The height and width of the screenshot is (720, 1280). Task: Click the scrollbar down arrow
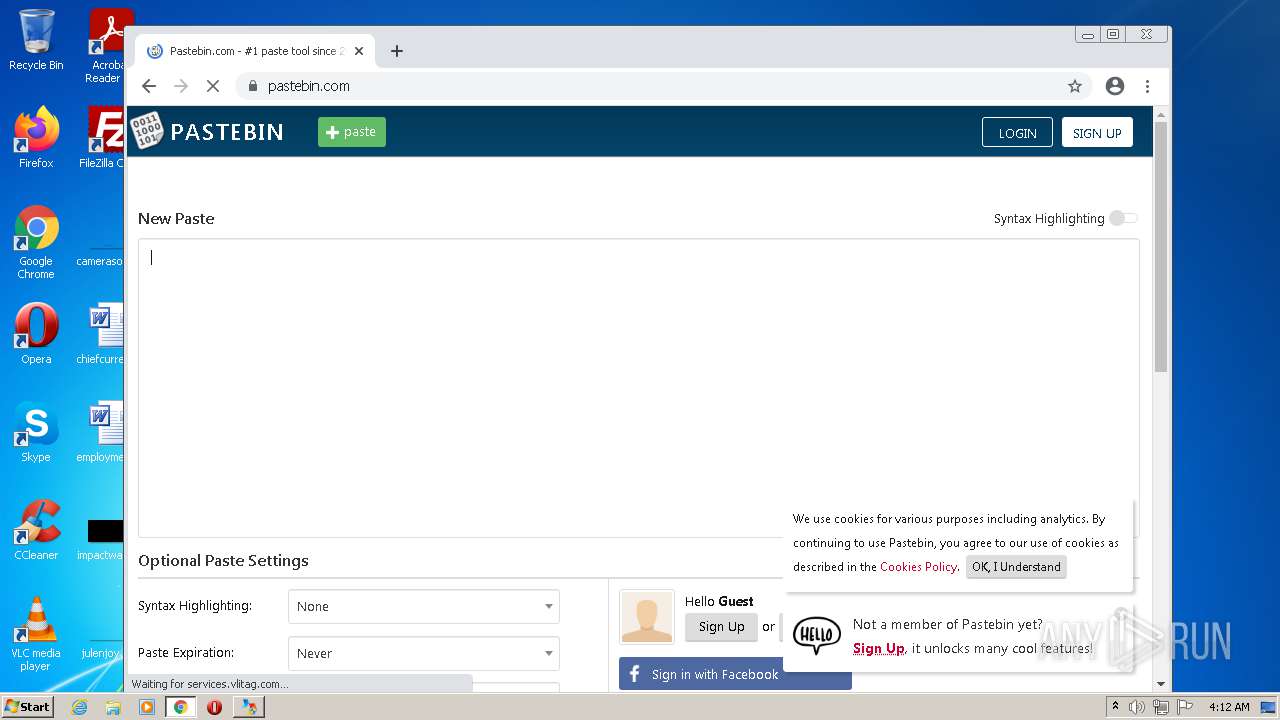(1160, 684)
